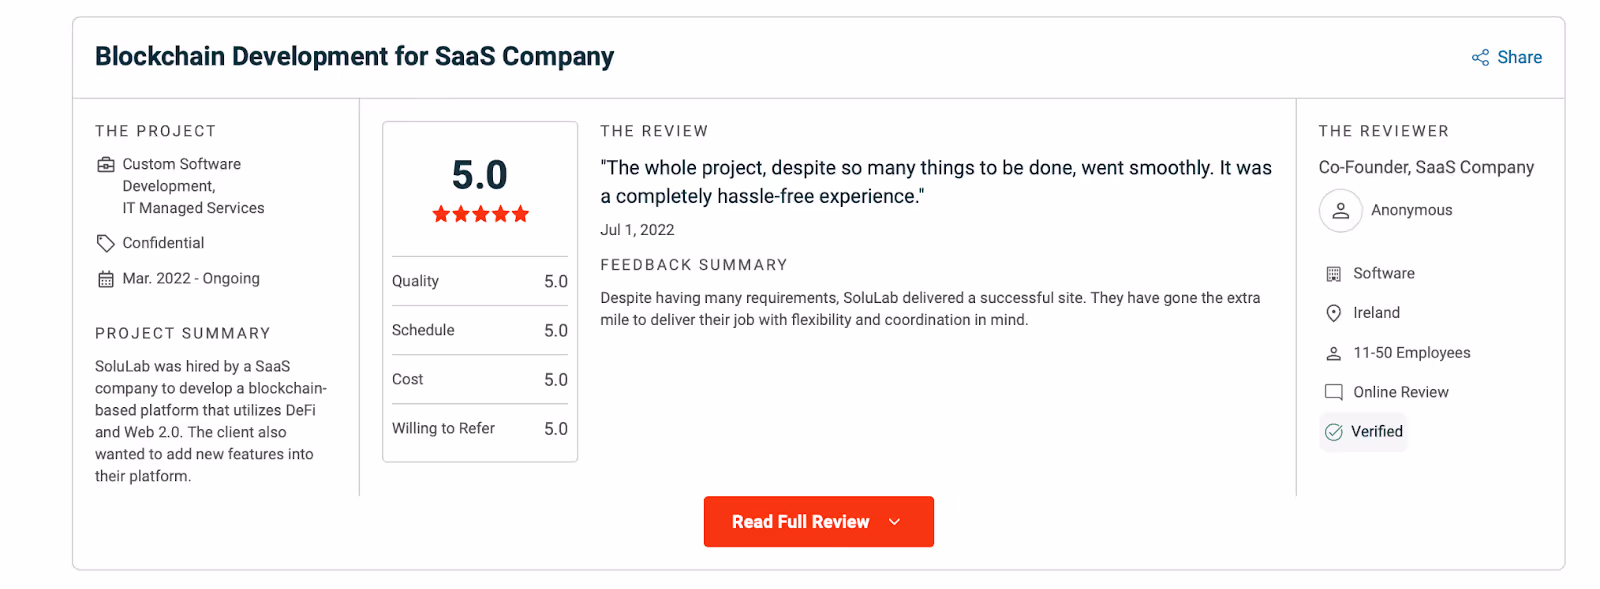Click the location pin icon beside Ireland
Image resolution: width=1600 pixels, height=589 pixels.
[1334, 312]
